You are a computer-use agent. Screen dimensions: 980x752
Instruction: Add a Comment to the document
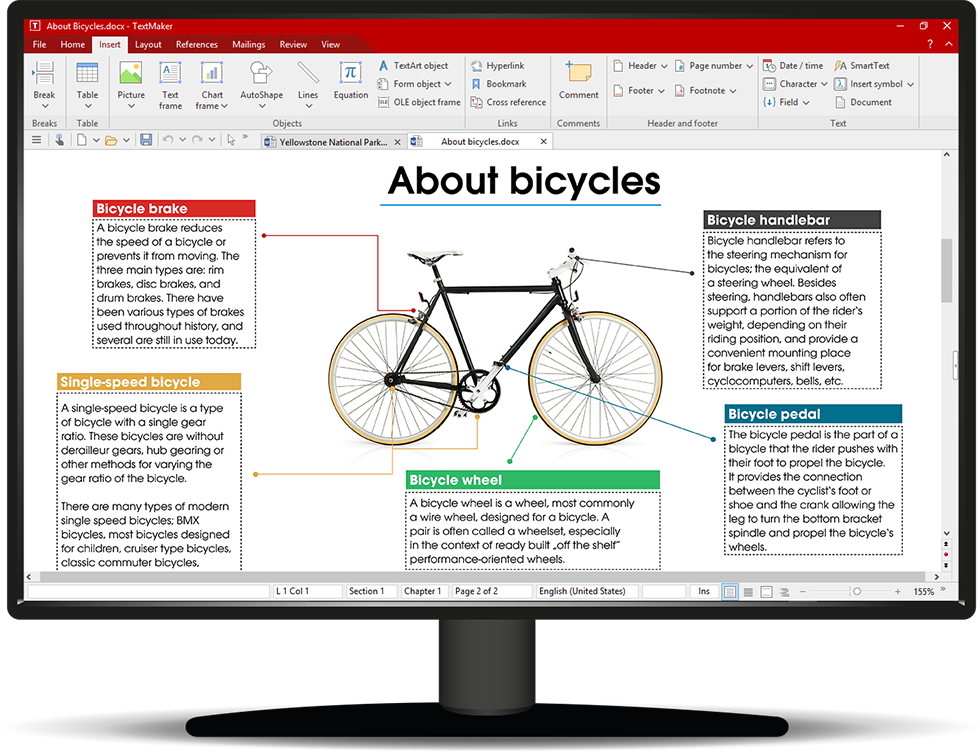coord(578,80)
